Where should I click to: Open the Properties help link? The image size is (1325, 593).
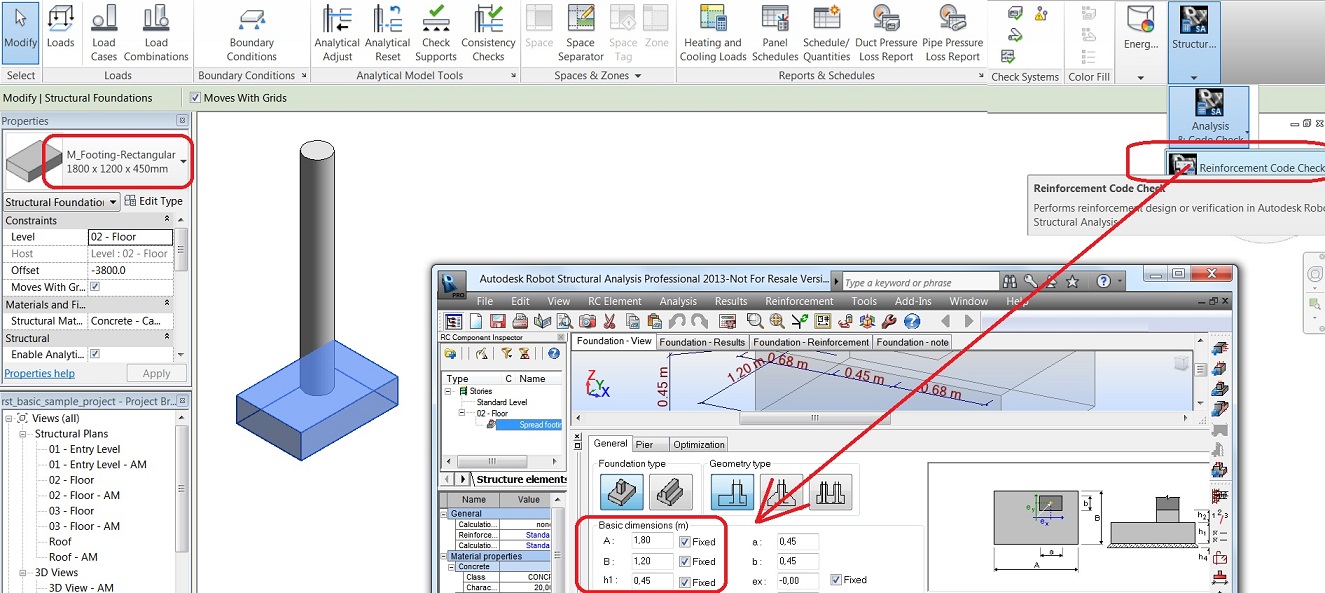coord(39,373)
